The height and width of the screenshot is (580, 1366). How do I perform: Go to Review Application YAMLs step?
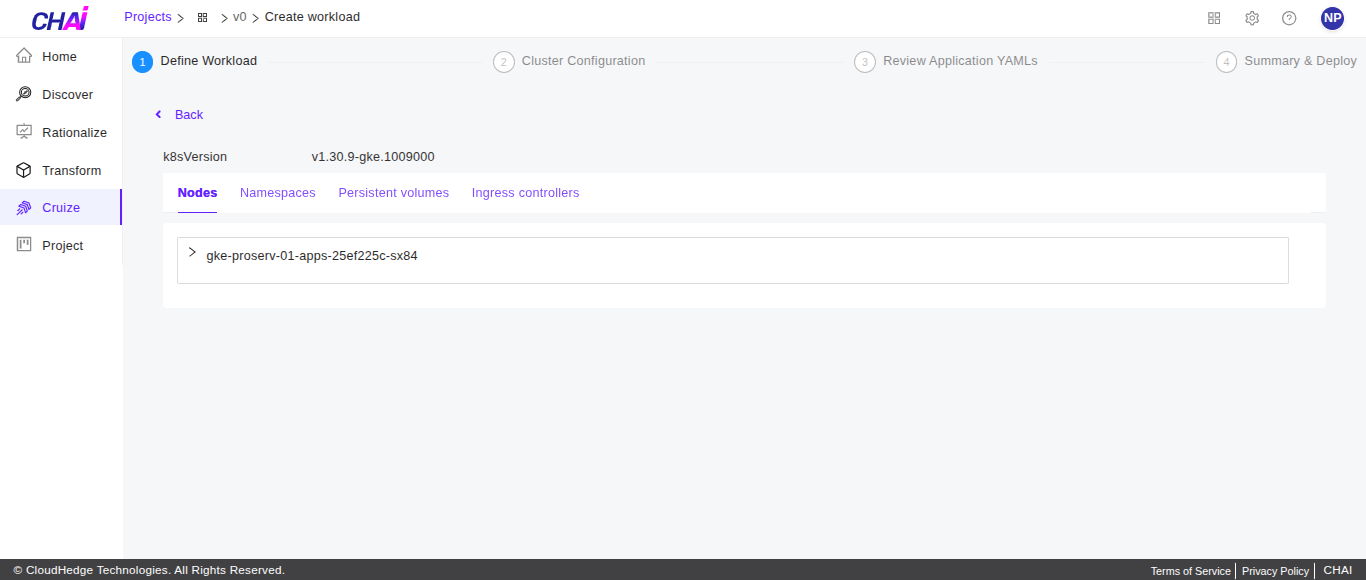(x=960, y=61)
